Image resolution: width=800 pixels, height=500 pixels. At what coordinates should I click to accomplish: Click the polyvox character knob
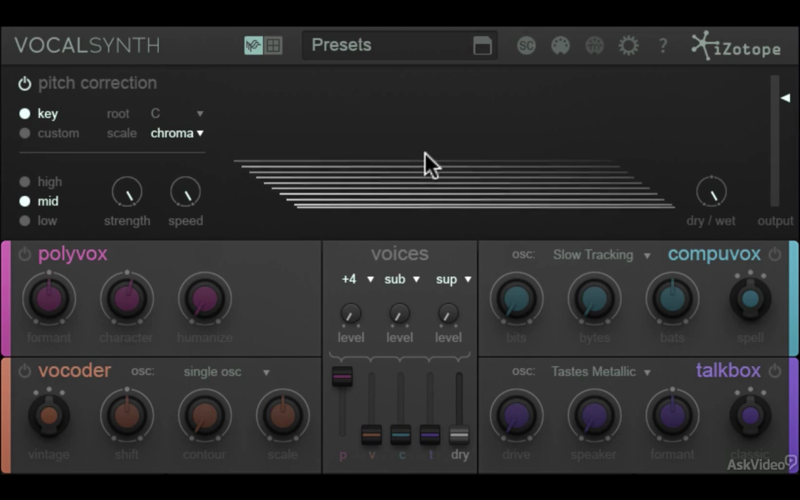pos(127,298)
